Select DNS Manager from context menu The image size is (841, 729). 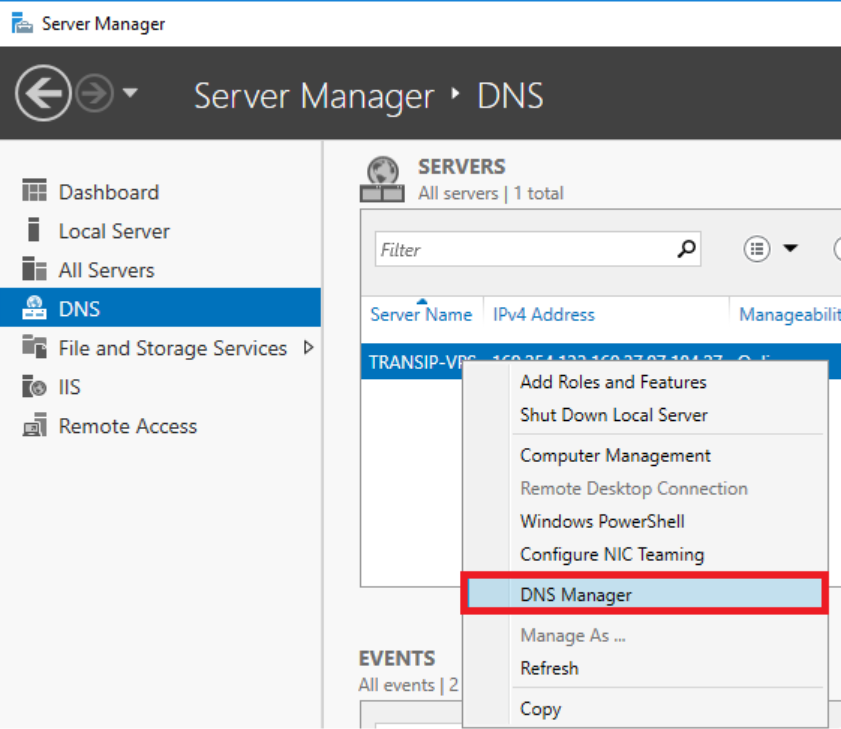point(576,595)
